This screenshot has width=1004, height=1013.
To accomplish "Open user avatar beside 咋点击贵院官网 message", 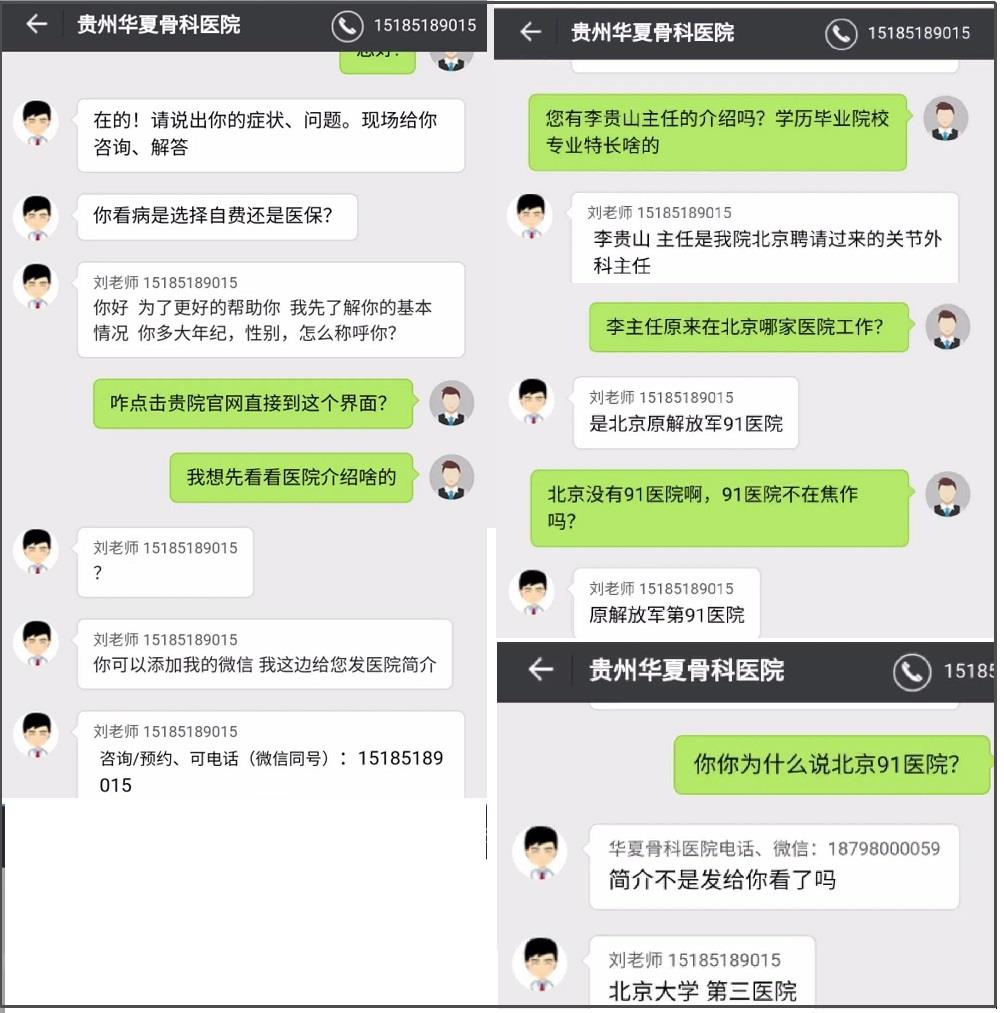I will [452, 403].
